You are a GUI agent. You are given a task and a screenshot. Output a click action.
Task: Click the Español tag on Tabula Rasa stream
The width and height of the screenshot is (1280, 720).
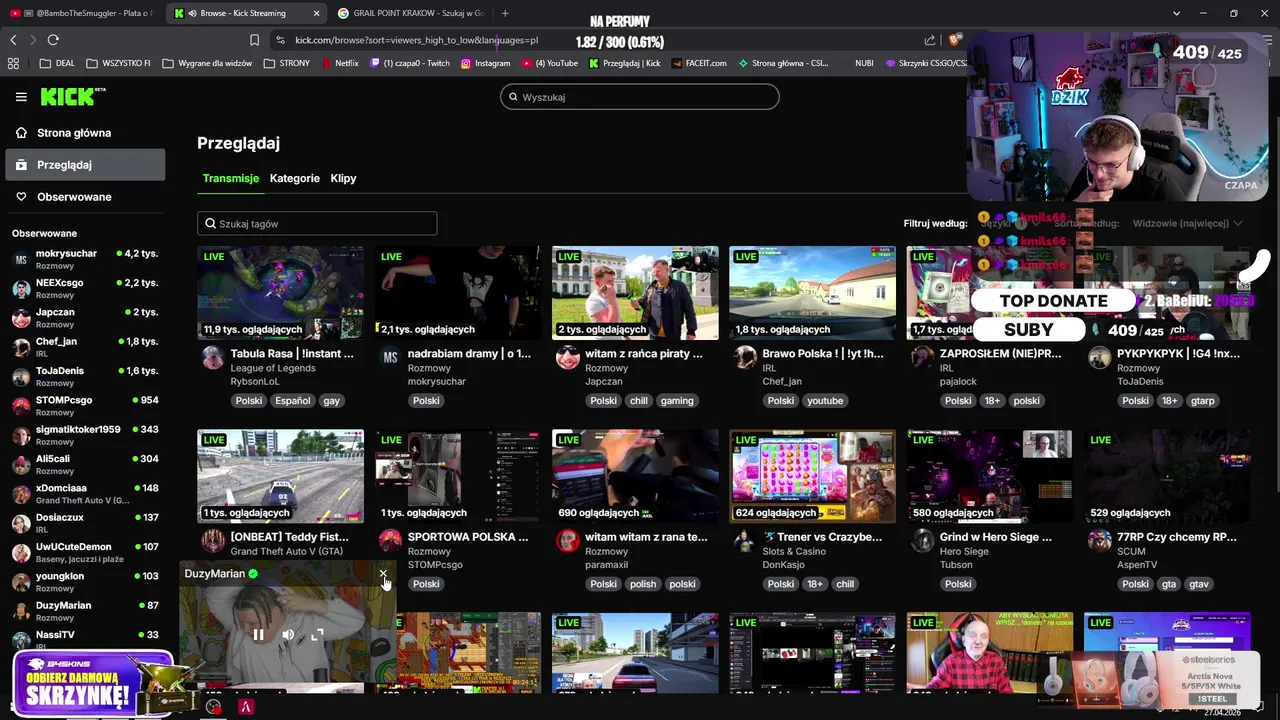[x=293, y=401]
